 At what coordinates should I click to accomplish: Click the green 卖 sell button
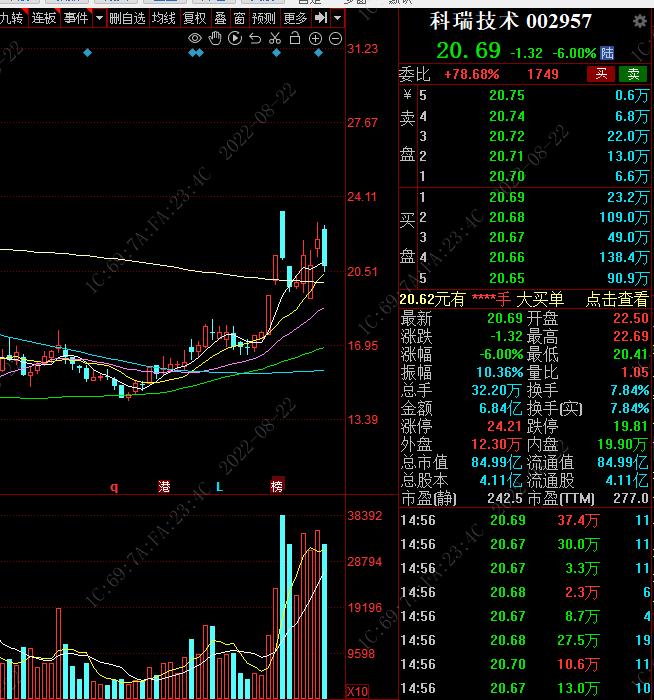(x=633, y=74)
